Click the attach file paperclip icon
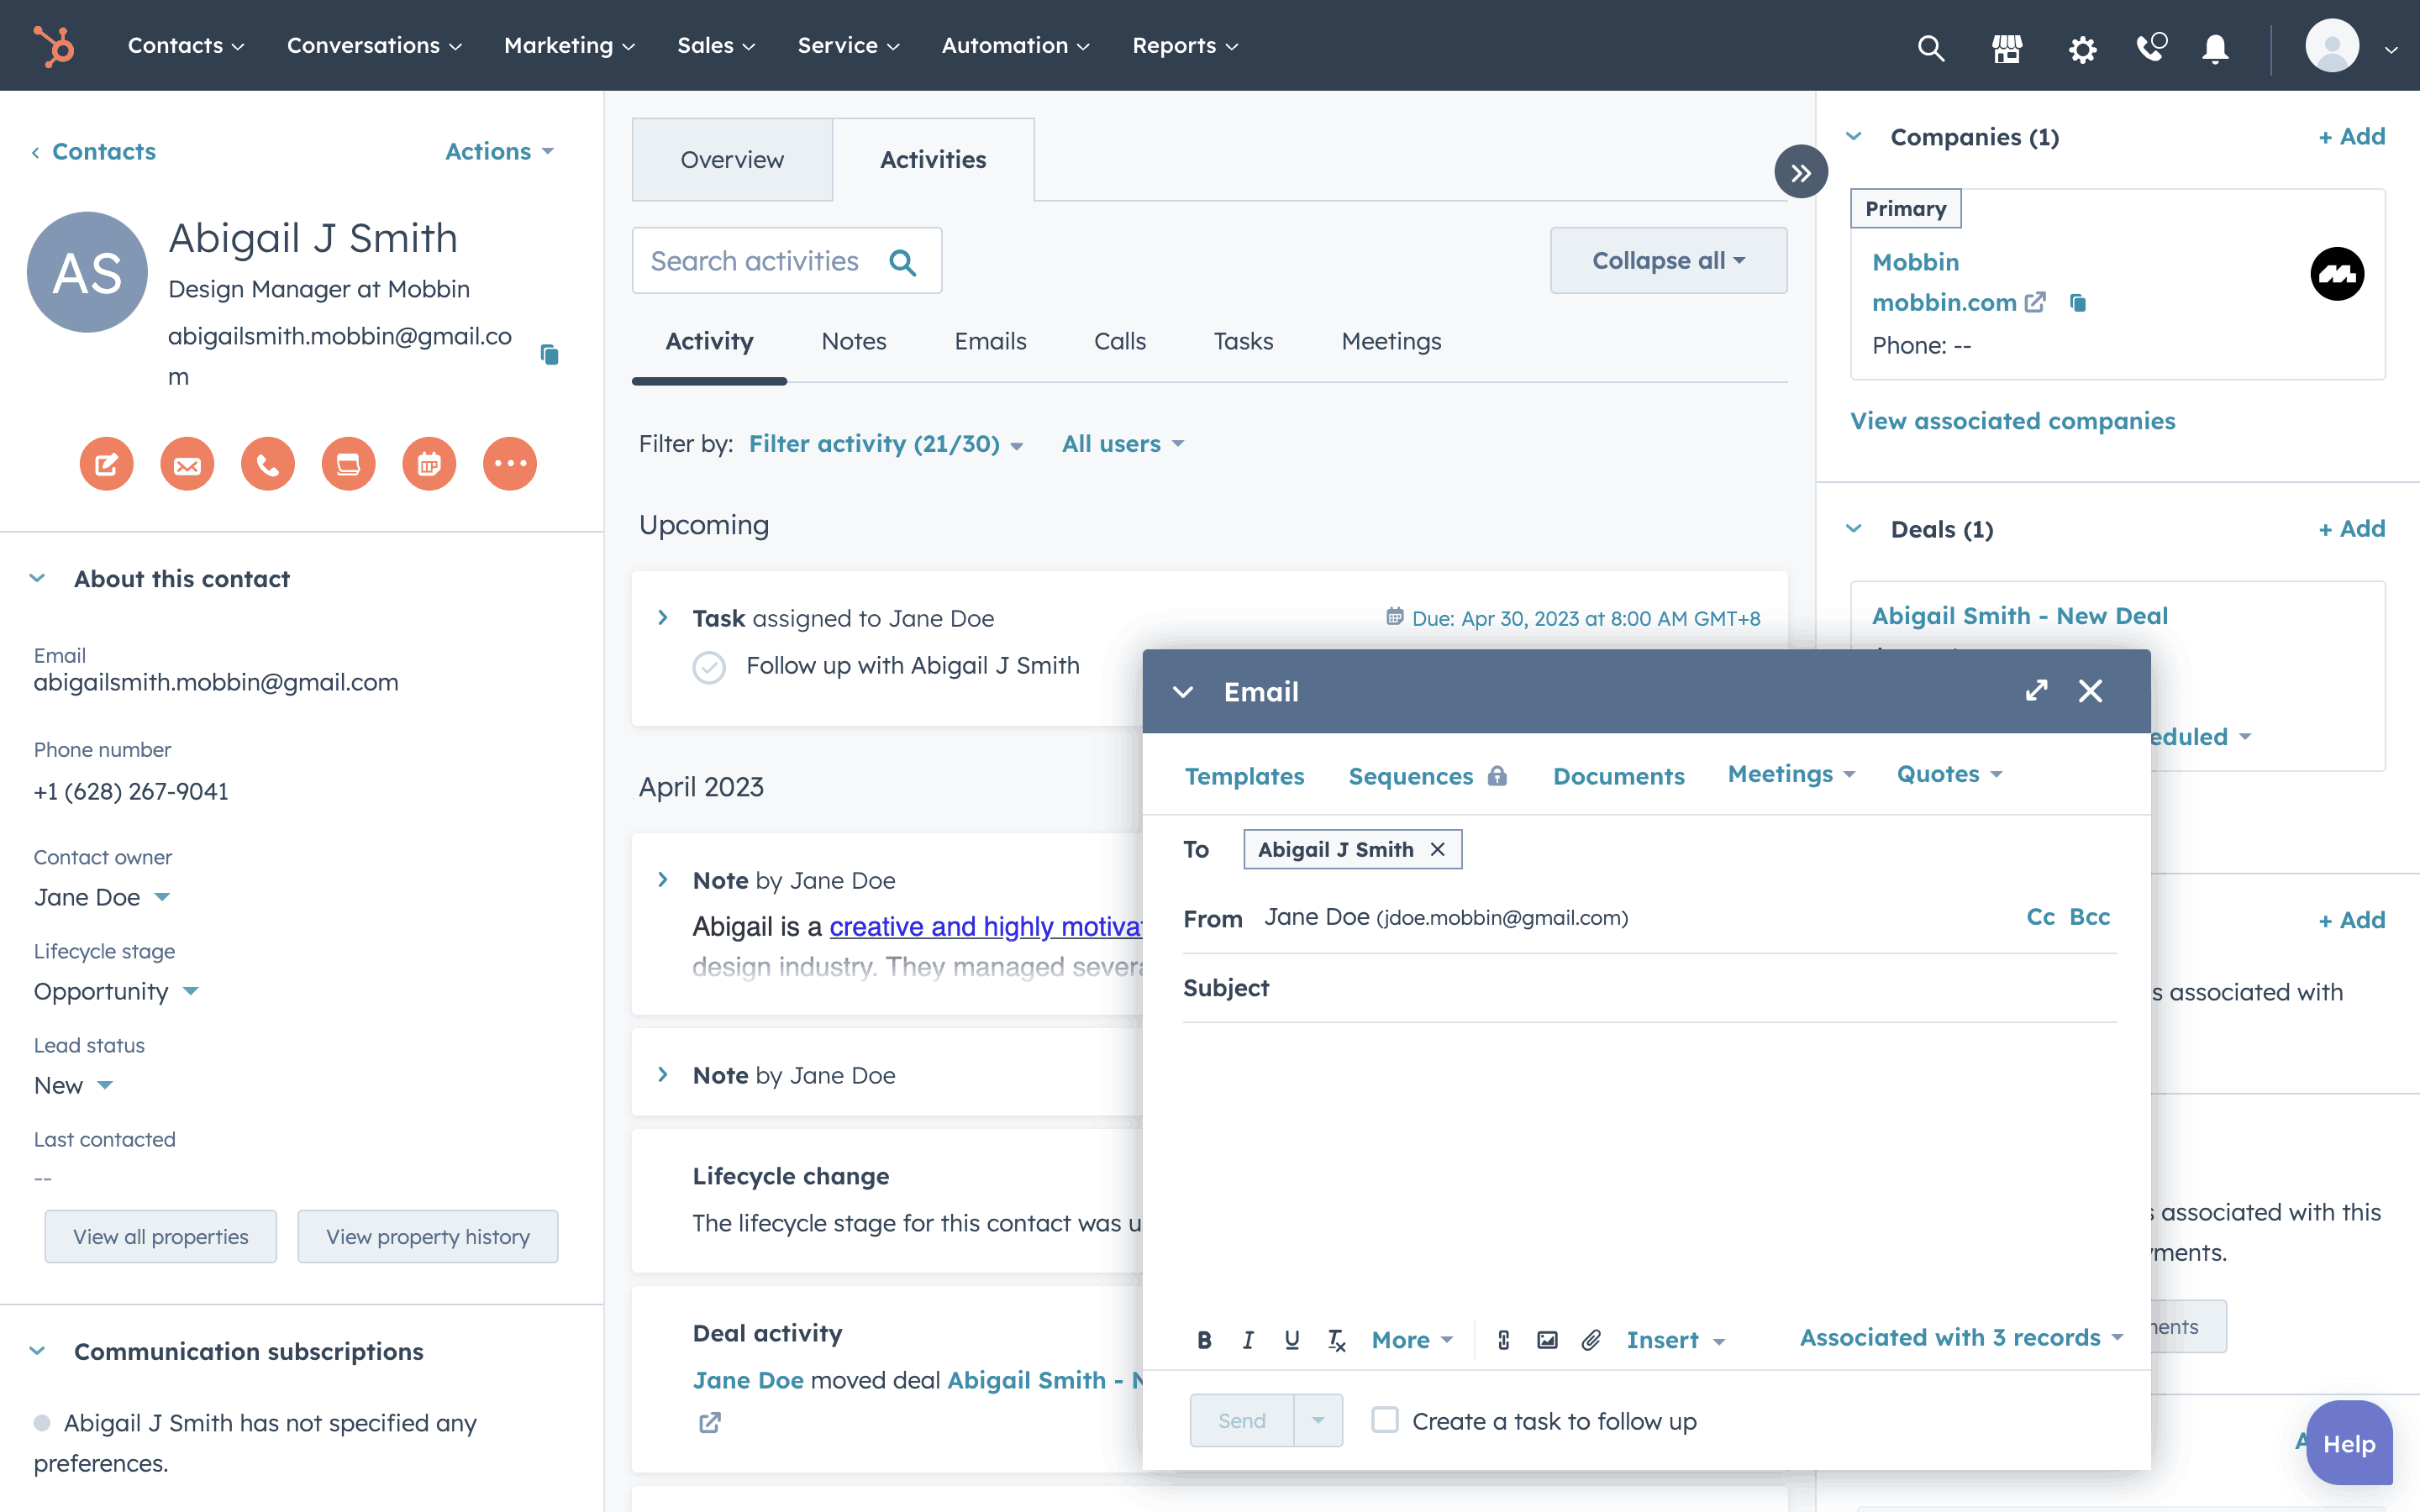The image size is (2420, 1512). [1591, 1340]
